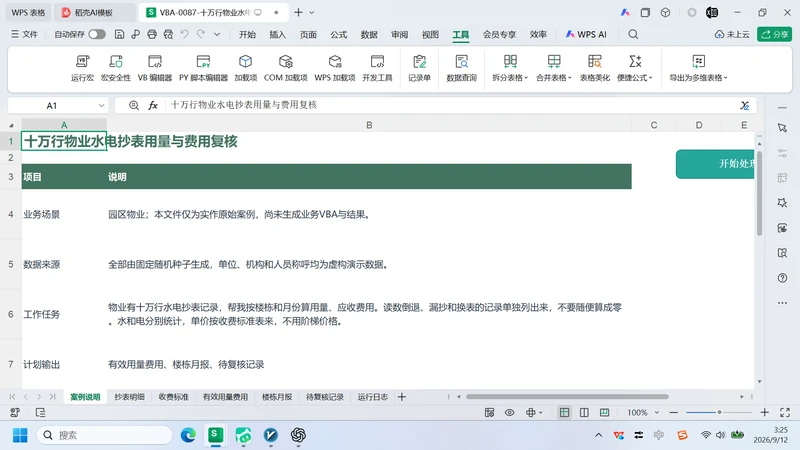The width and height of the screenshot is (800, 450).
Task: Redo the last action
Action: [x=201, y=34]
